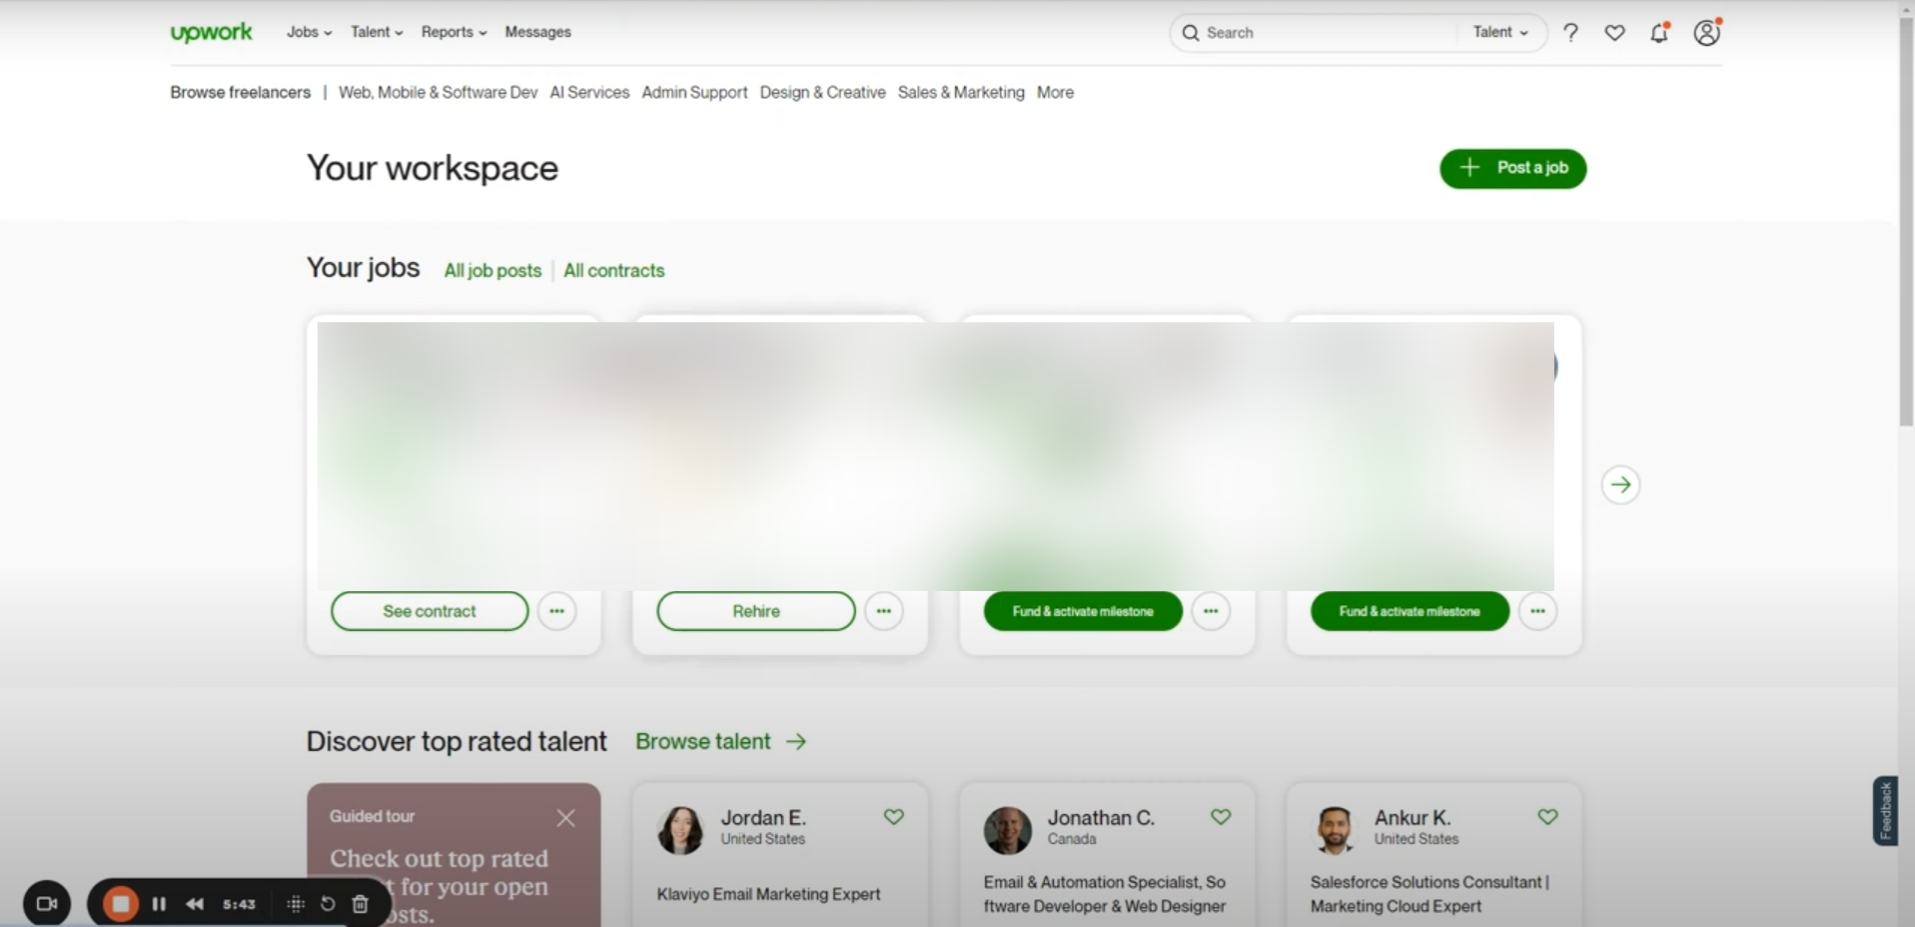Expand the Jobs menu
This screenshot has width=1915, height=927.
pos(309,32)
